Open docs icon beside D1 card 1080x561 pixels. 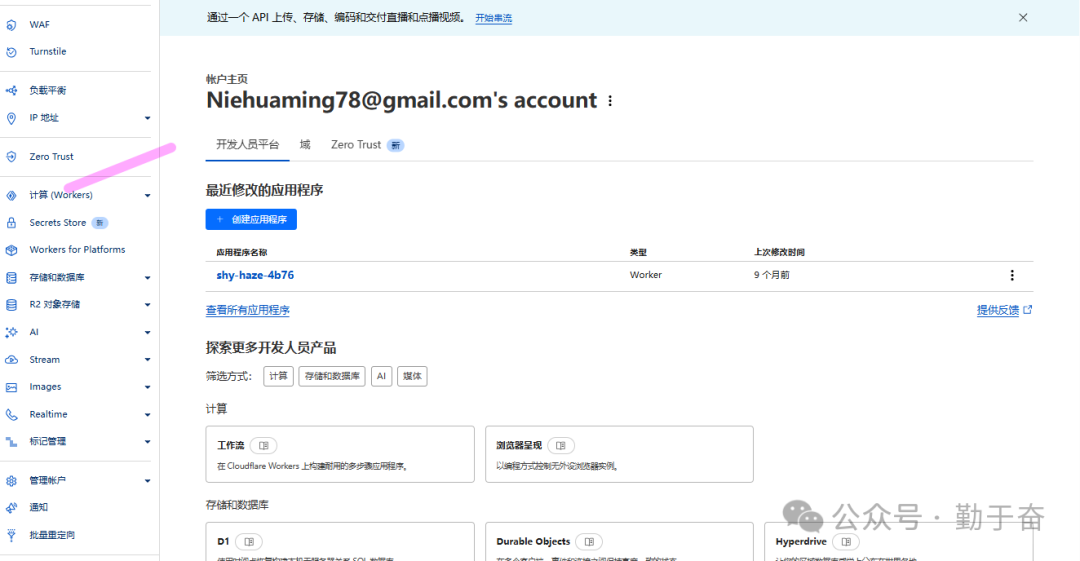pos(249,542)
